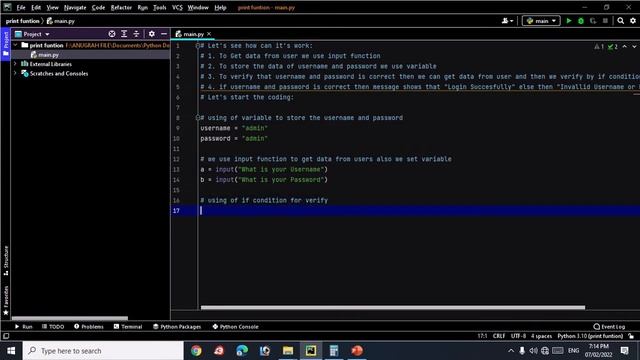Expand Scratches and Consoles node
640x360 pixels.
(16, 73)
